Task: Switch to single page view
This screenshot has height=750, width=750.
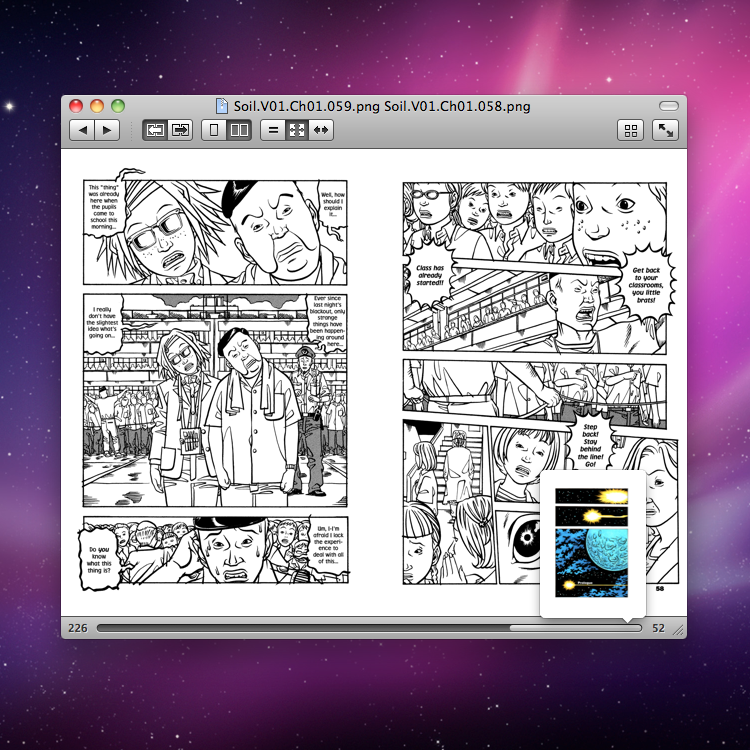Action: (214, 130)
